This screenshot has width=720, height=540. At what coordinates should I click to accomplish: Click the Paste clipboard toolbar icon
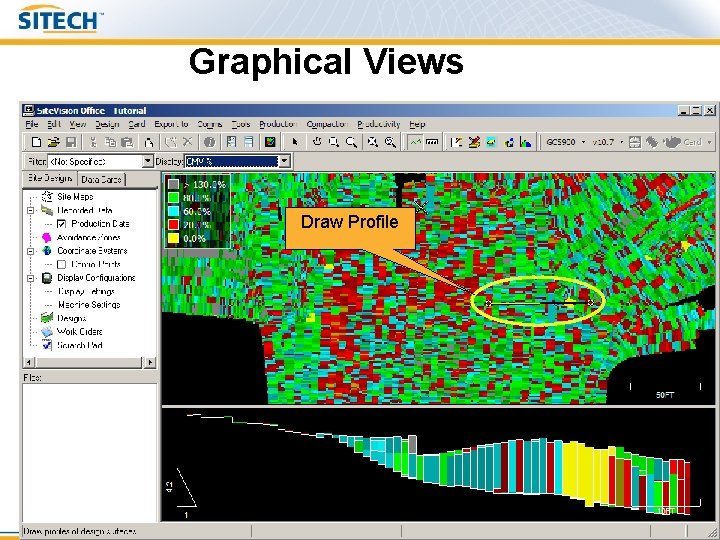tap(127, 142)
